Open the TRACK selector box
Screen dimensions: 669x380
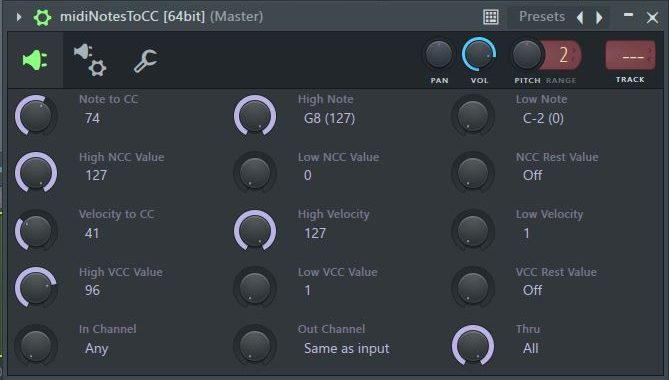[630, 55]
